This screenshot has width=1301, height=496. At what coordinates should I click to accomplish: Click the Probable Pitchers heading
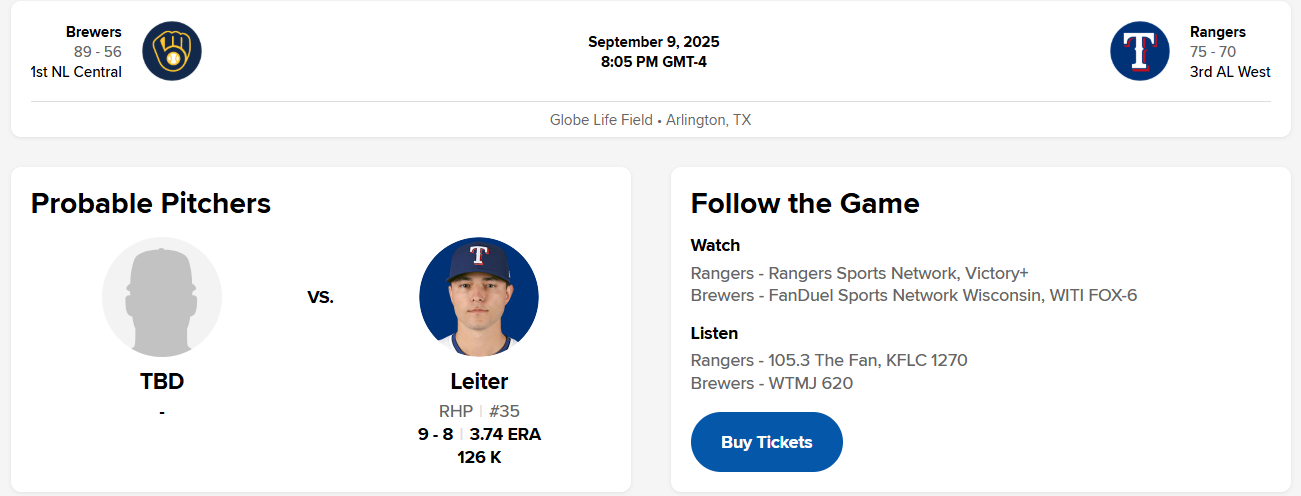tap(151, 203)
